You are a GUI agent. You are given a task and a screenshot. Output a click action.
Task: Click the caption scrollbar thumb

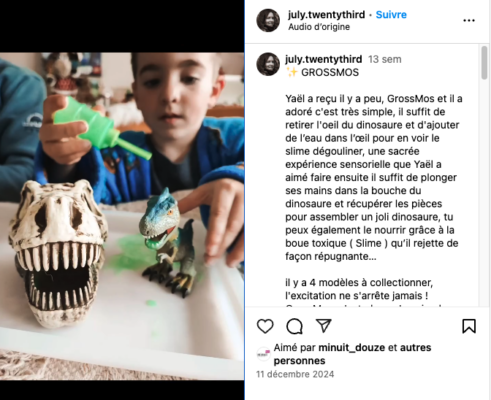click(x=484, y=63)
